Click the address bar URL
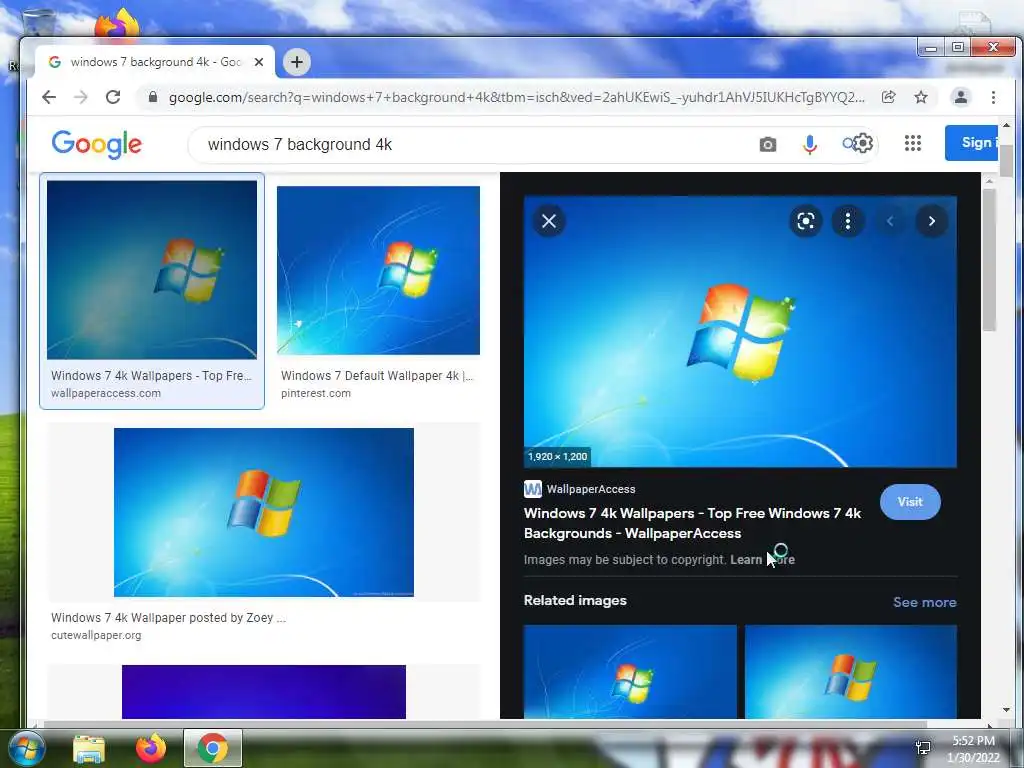 click(x=516, y=97)
